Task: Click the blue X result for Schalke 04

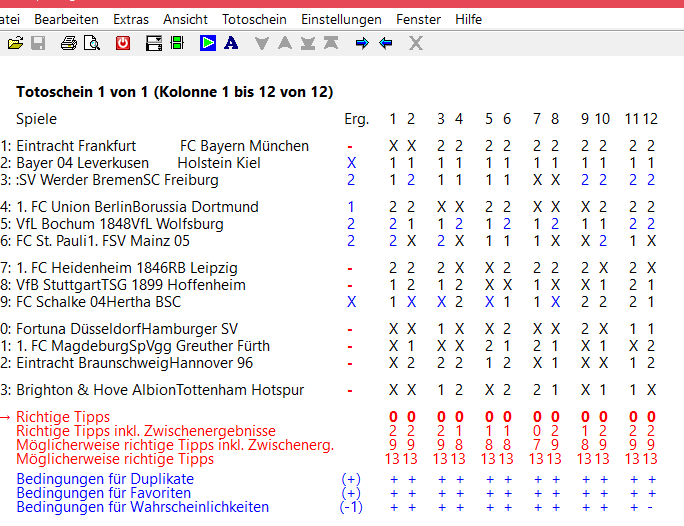Action: [351, 302]
